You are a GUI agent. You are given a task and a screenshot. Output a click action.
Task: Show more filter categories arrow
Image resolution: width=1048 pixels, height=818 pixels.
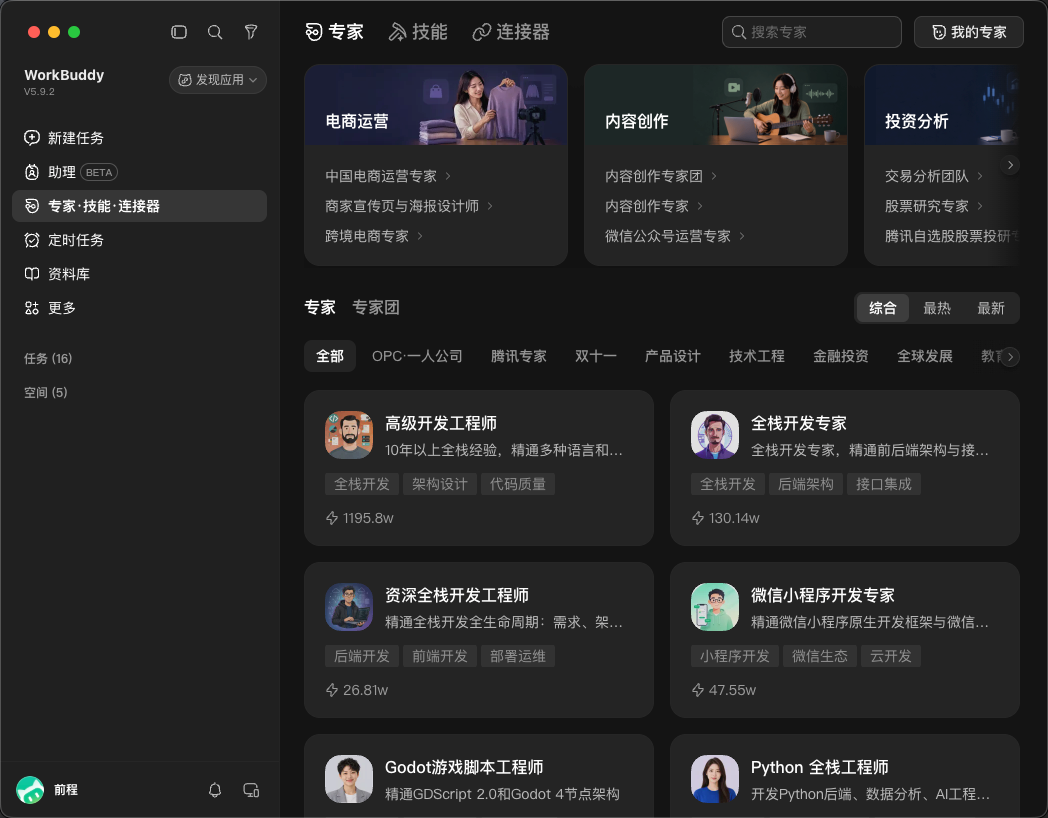tap(1010, 357)
